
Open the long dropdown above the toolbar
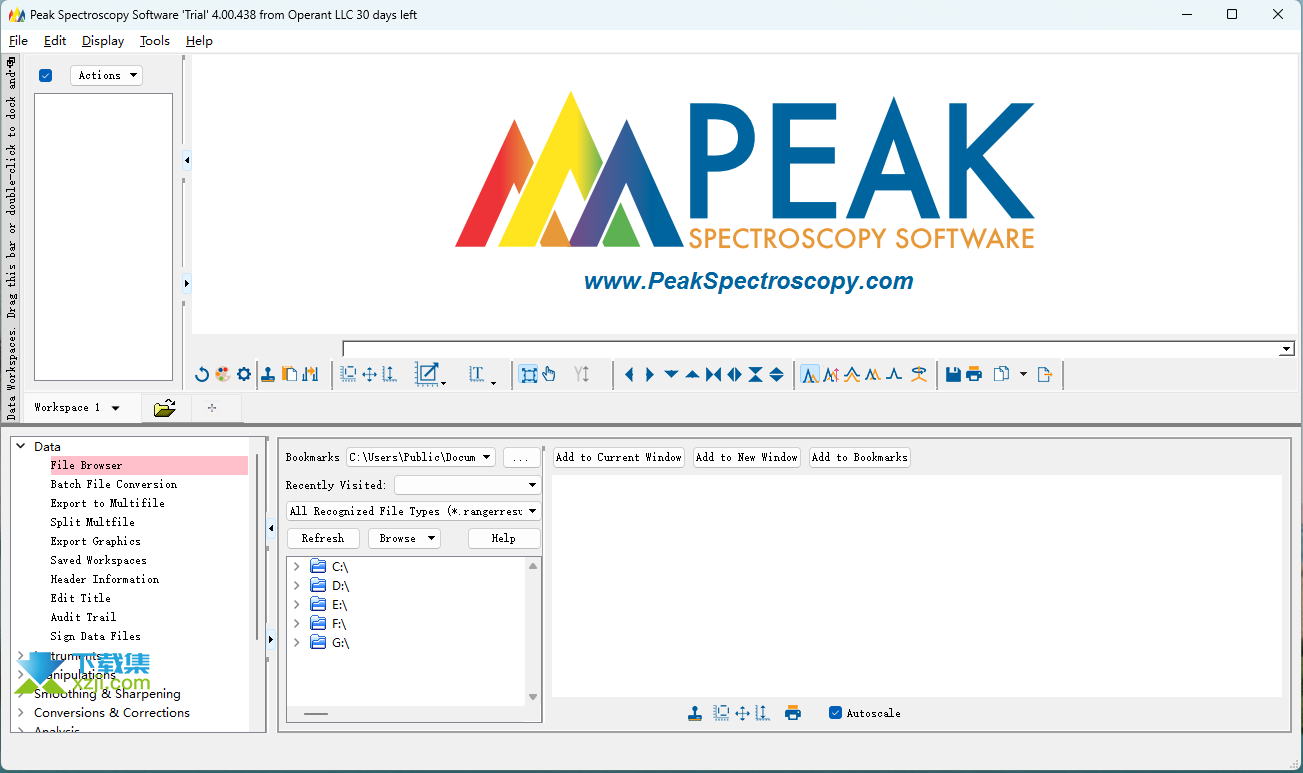pyautogui.click(x=818, y=349)
